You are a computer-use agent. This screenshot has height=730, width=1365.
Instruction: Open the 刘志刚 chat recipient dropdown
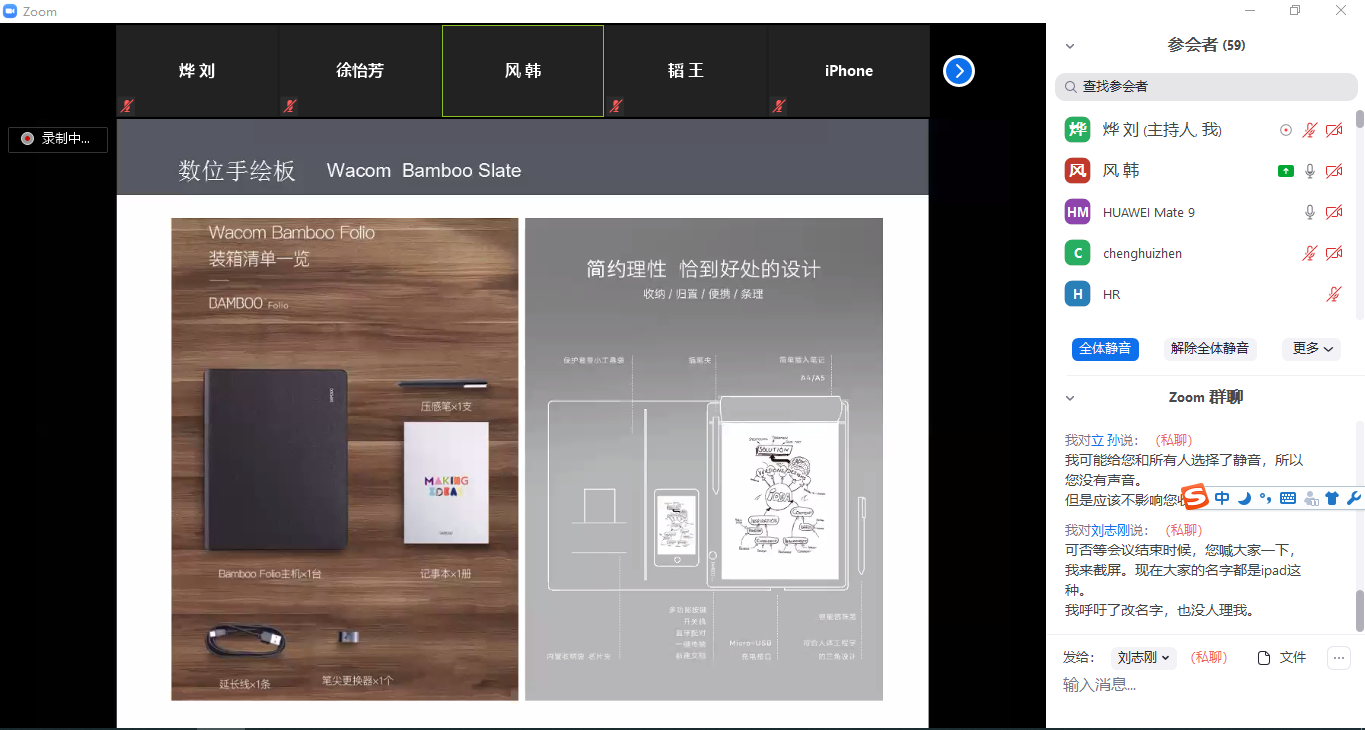(1143, 657)
